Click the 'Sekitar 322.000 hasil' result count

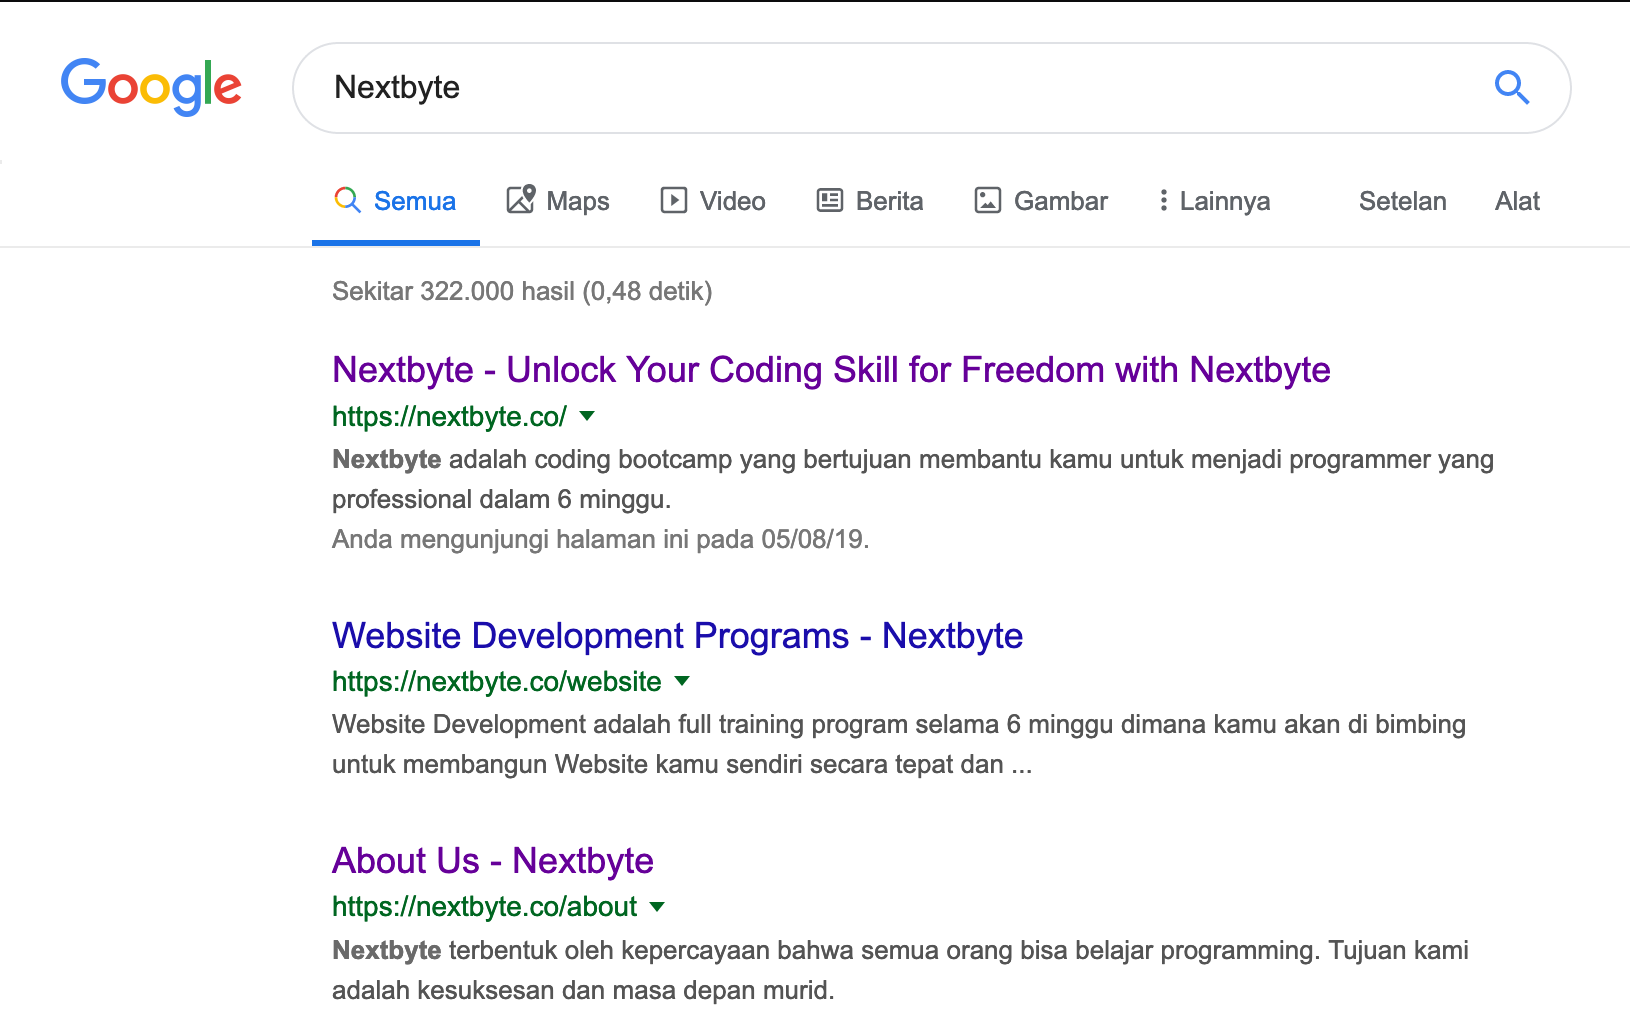click(x=522, y=291)
